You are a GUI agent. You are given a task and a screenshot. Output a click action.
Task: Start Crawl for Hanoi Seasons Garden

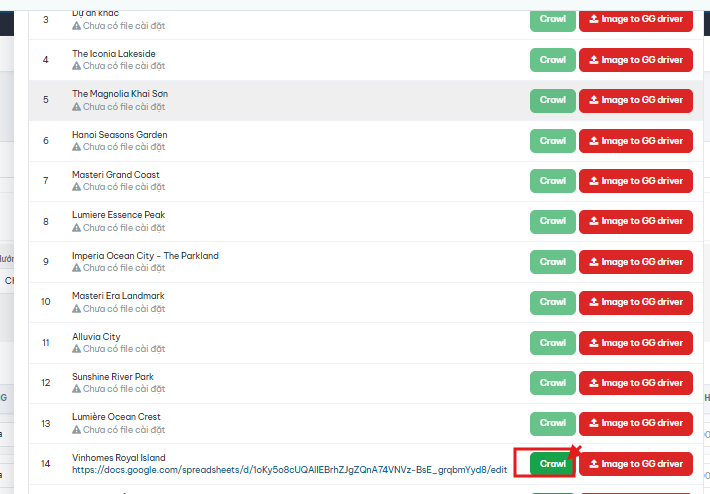point(552,141)
